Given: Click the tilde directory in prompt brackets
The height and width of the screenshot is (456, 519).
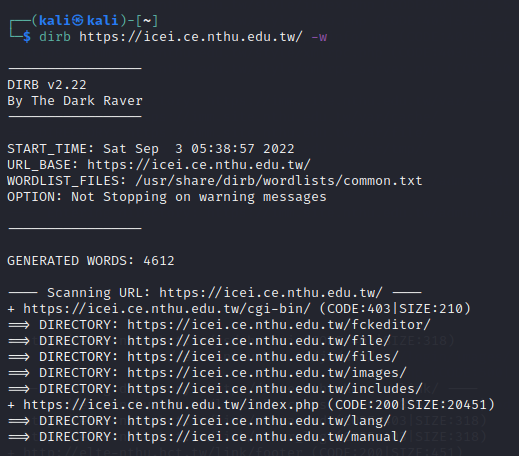Looking at the screenshot, I should (147, 21).
